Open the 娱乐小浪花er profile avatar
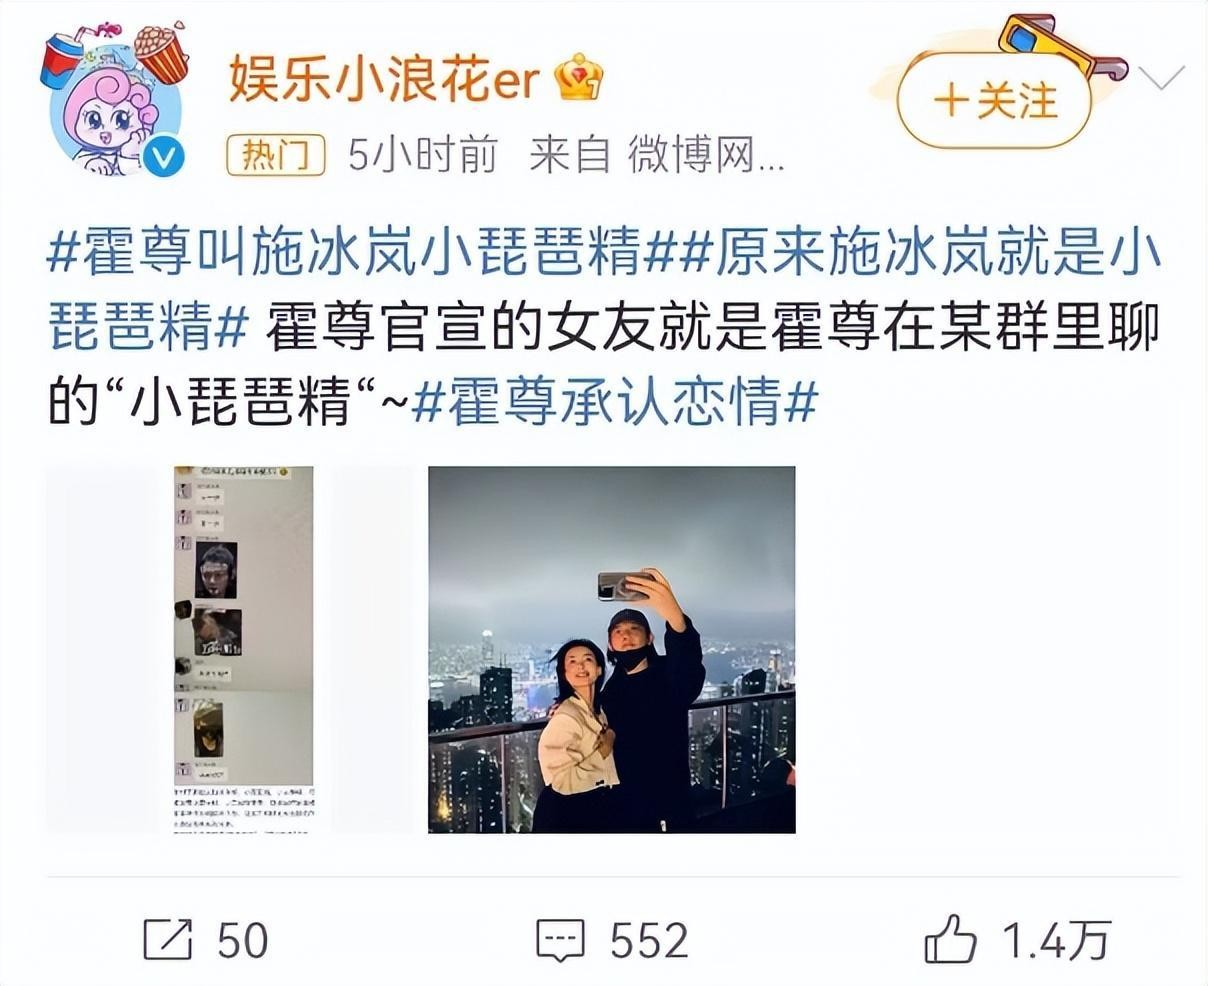 112,104
